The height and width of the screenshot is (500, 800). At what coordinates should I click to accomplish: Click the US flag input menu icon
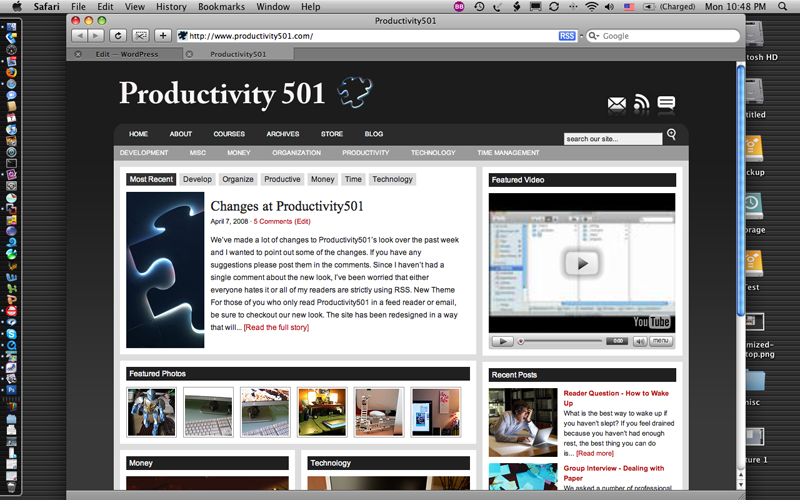[x=629, y=7]
